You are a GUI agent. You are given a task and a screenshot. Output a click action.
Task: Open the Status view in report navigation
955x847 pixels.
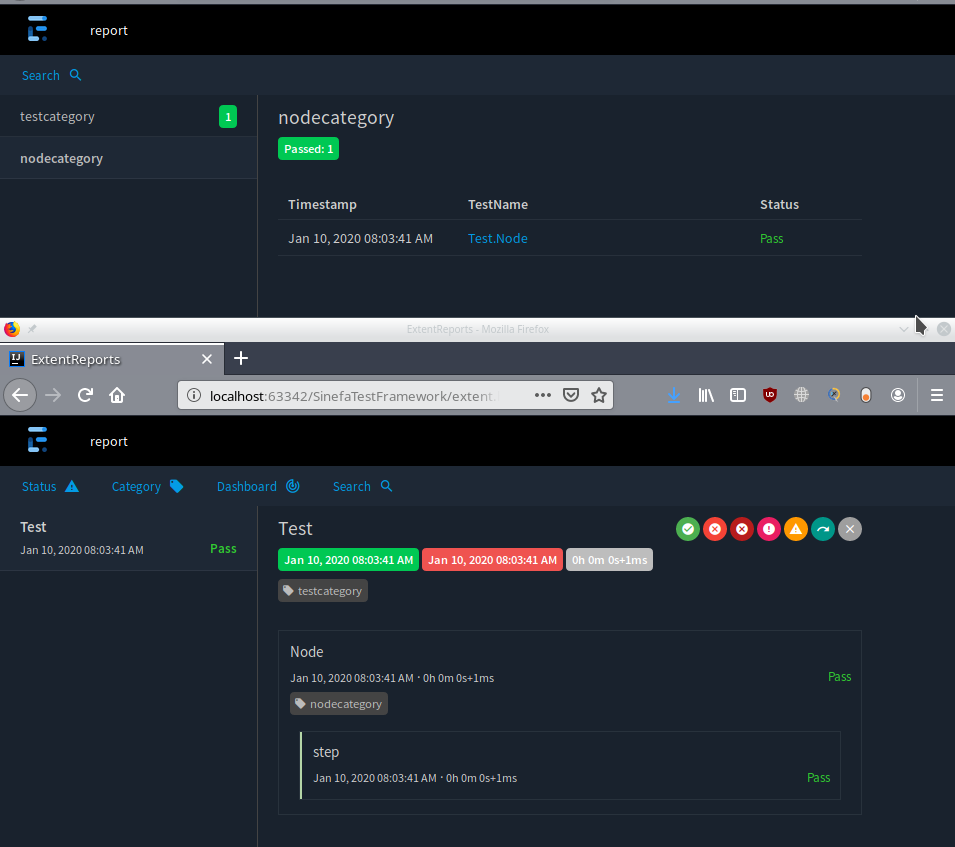point(51,486)
